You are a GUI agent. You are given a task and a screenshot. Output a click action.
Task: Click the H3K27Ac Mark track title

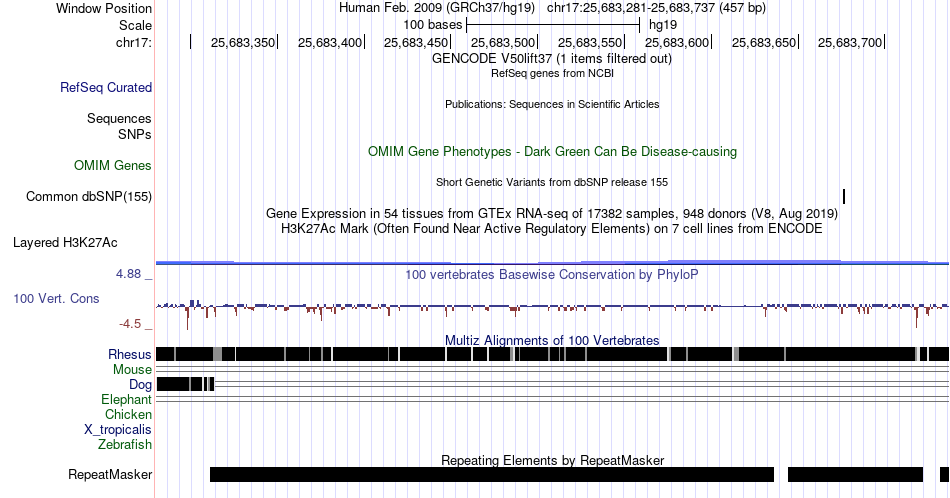pos(552,228)
